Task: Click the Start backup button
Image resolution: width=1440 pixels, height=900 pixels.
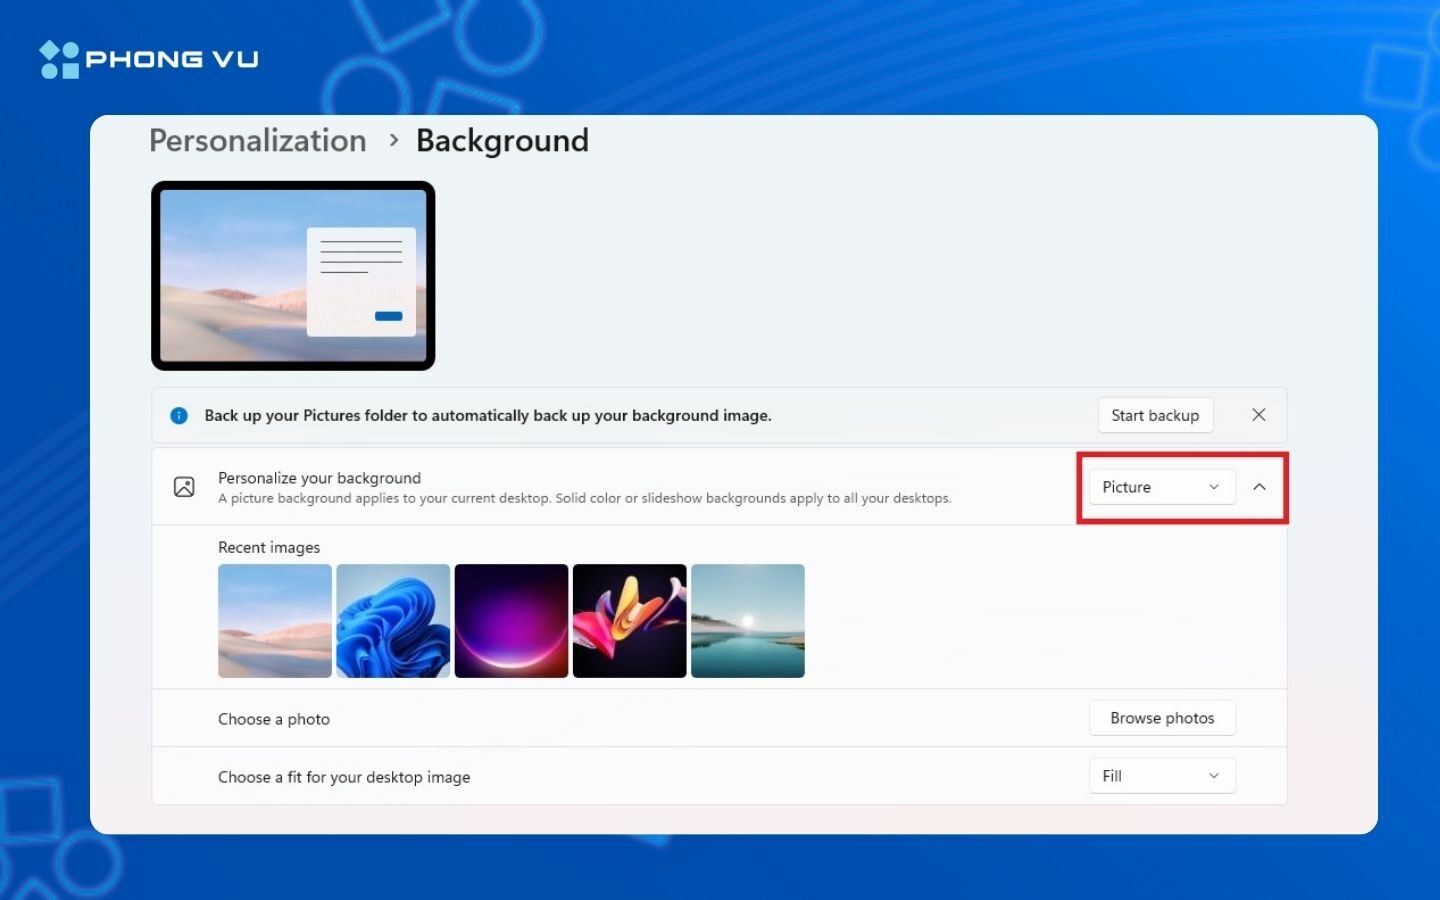Action: point(1155,416)
